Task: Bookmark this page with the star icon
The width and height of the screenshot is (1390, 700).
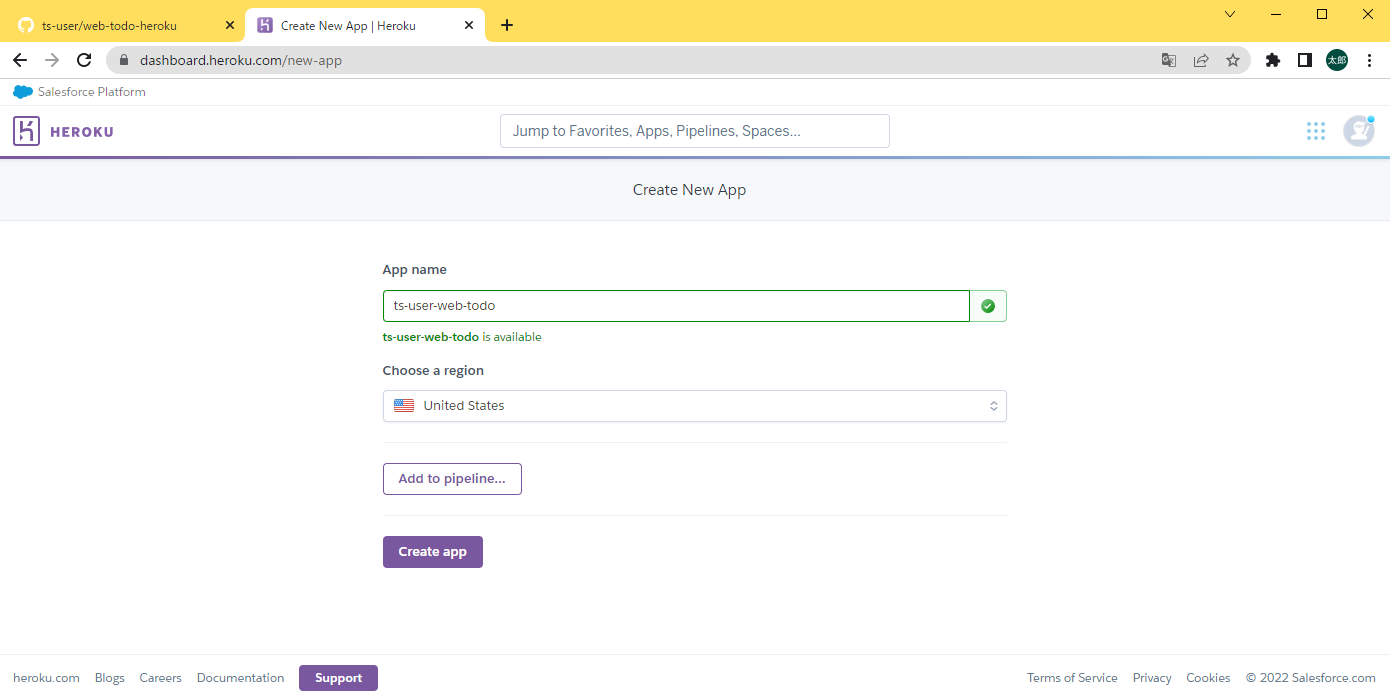Action: click(1233, 60)
